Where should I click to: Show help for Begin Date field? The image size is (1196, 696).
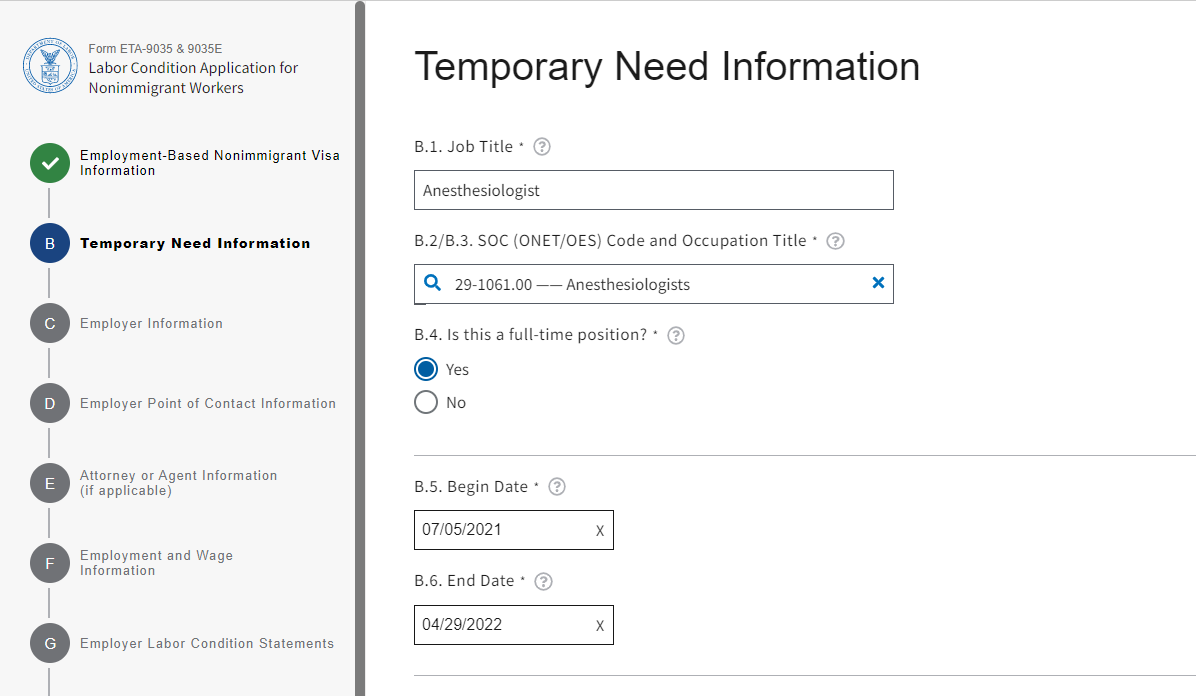point(558,487)
